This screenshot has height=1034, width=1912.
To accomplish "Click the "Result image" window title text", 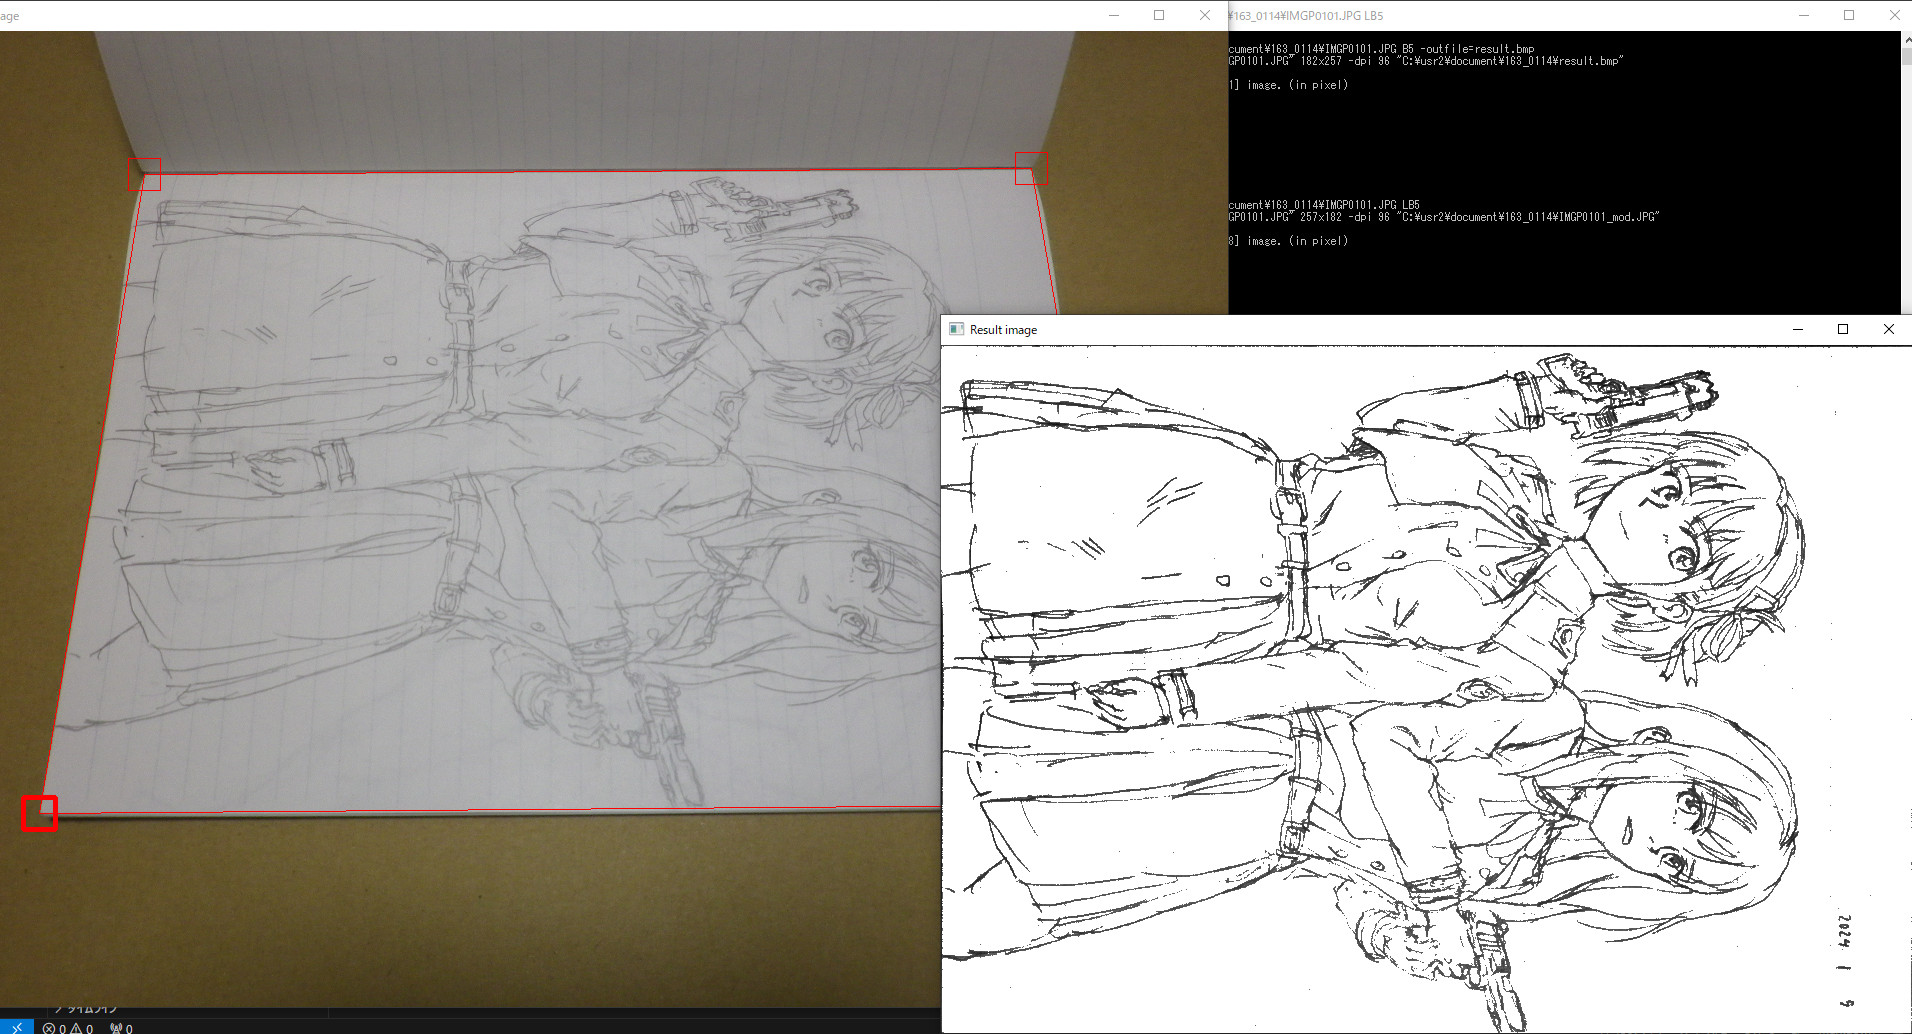I will 1003,330.
